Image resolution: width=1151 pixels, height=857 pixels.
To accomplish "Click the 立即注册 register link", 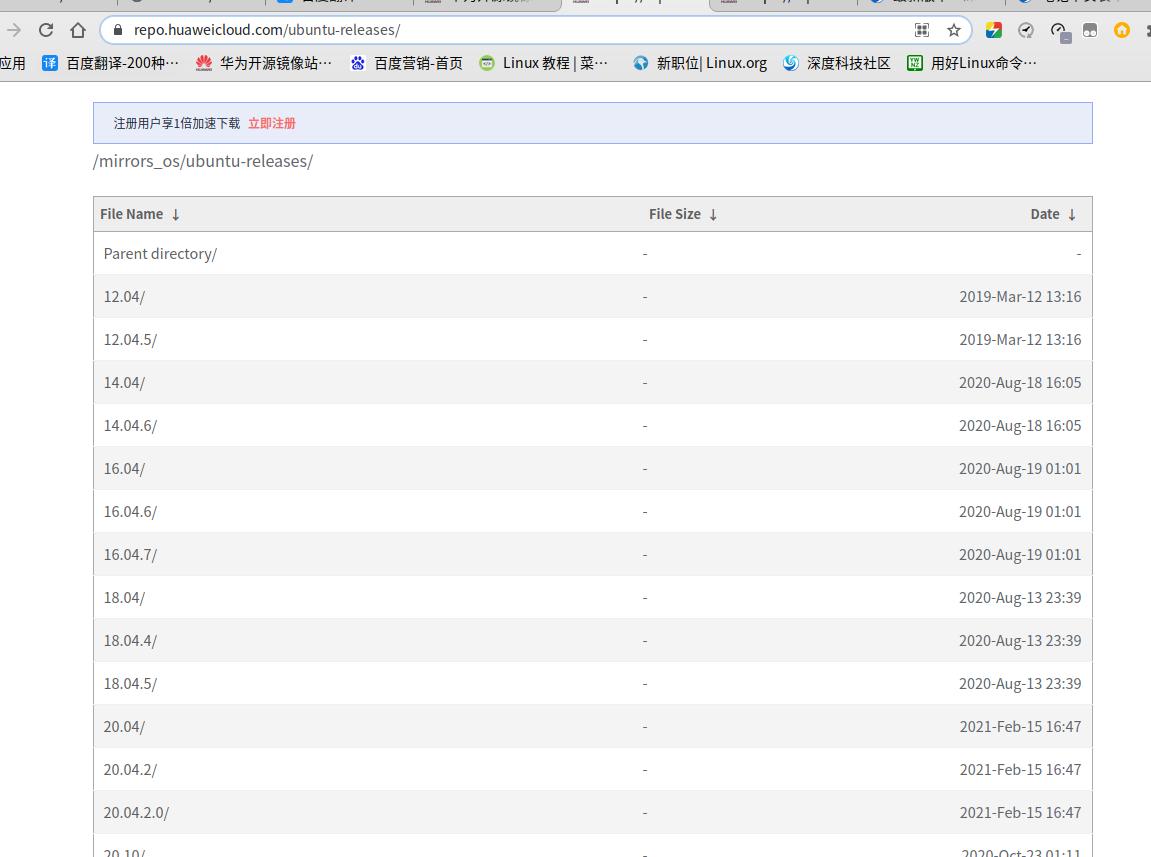I will [272, 123].
